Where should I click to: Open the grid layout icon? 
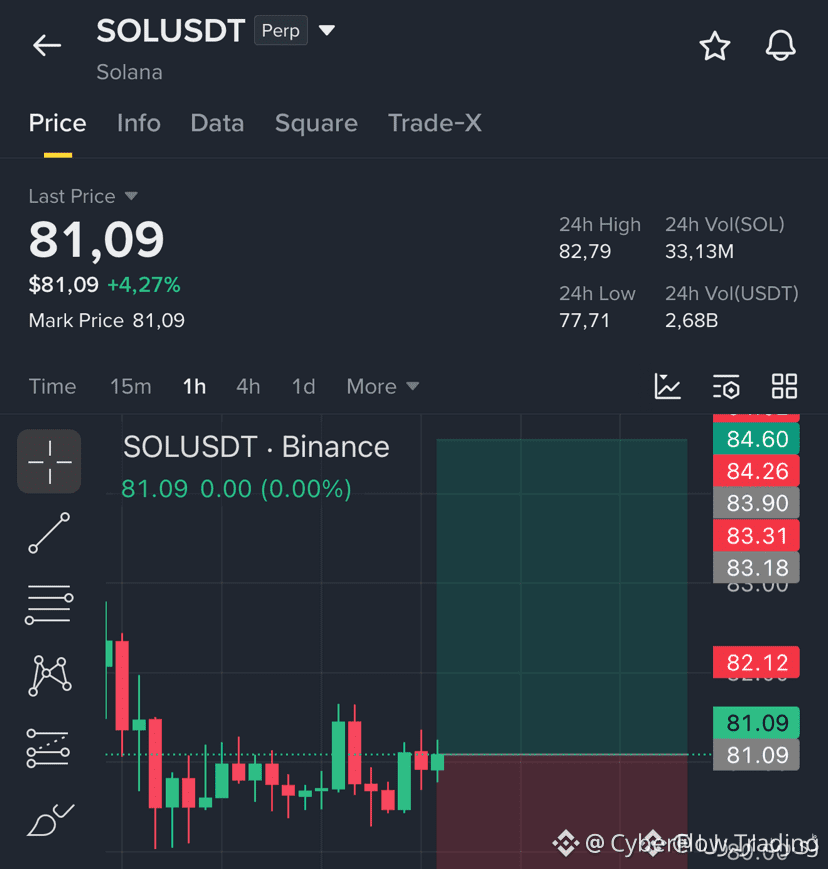click(x=784, y=386)
